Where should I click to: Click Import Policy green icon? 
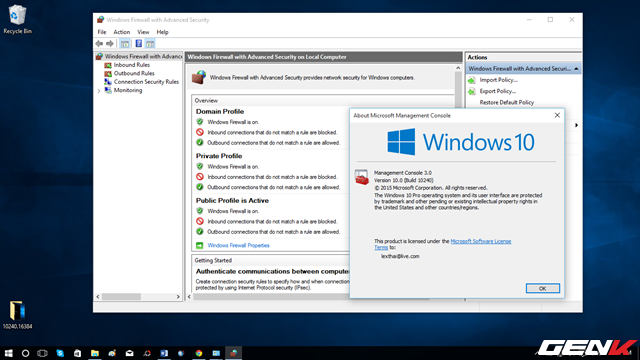tap(472, 80)
